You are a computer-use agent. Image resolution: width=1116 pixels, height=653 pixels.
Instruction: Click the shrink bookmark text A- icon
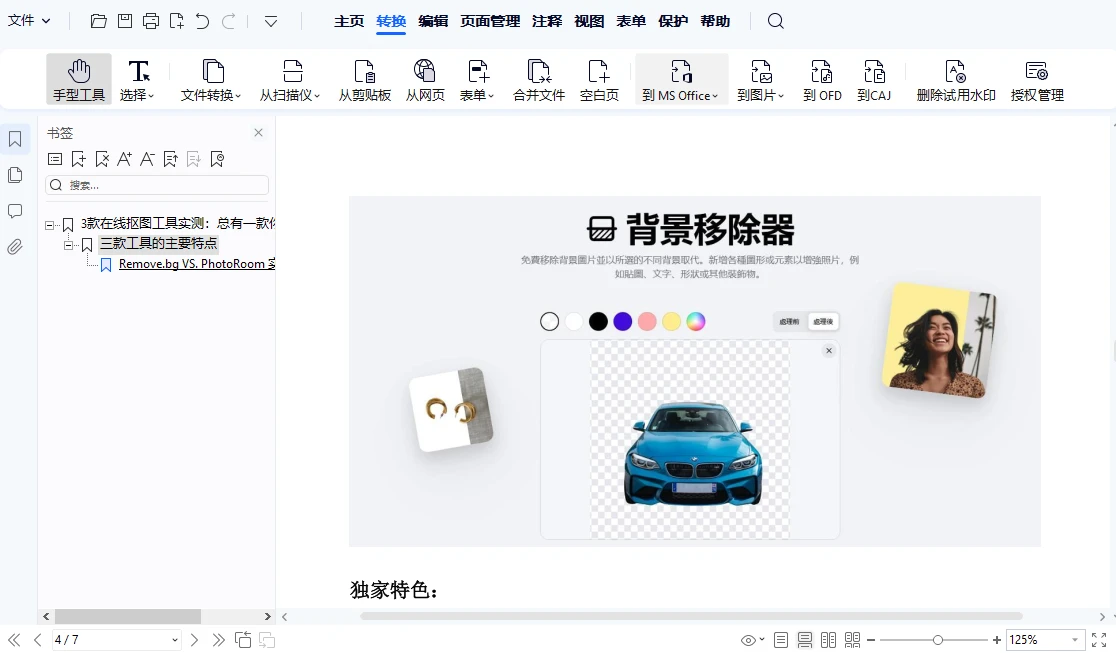coord(147,160)
